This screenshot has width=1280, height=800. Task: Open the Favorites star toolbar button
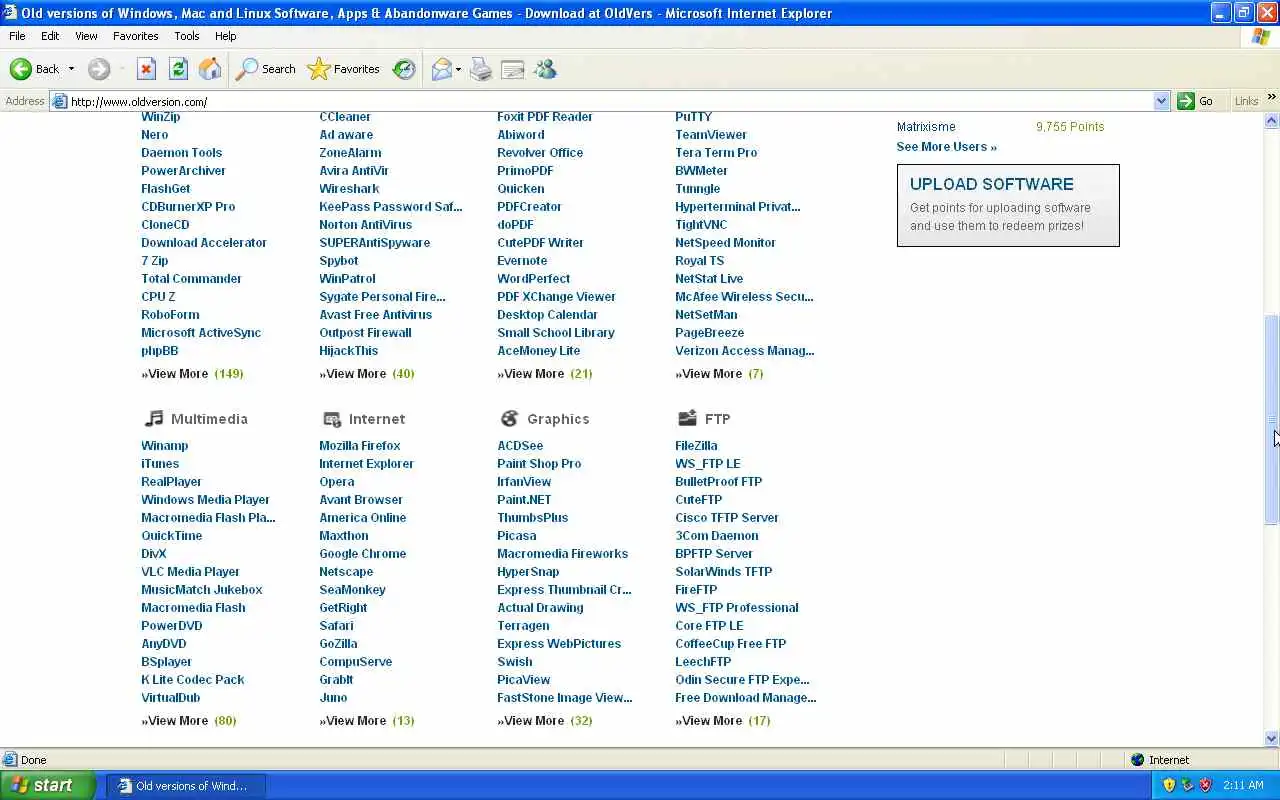point(344,69)
